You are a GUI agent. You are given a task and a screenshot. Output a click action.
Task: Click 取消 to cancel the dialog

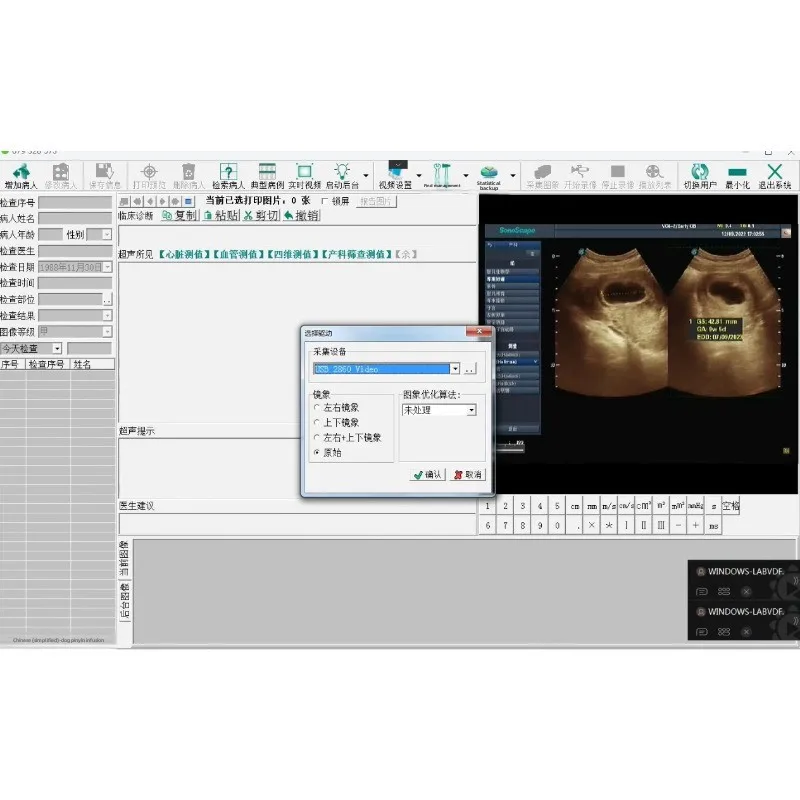pos(467,474)
